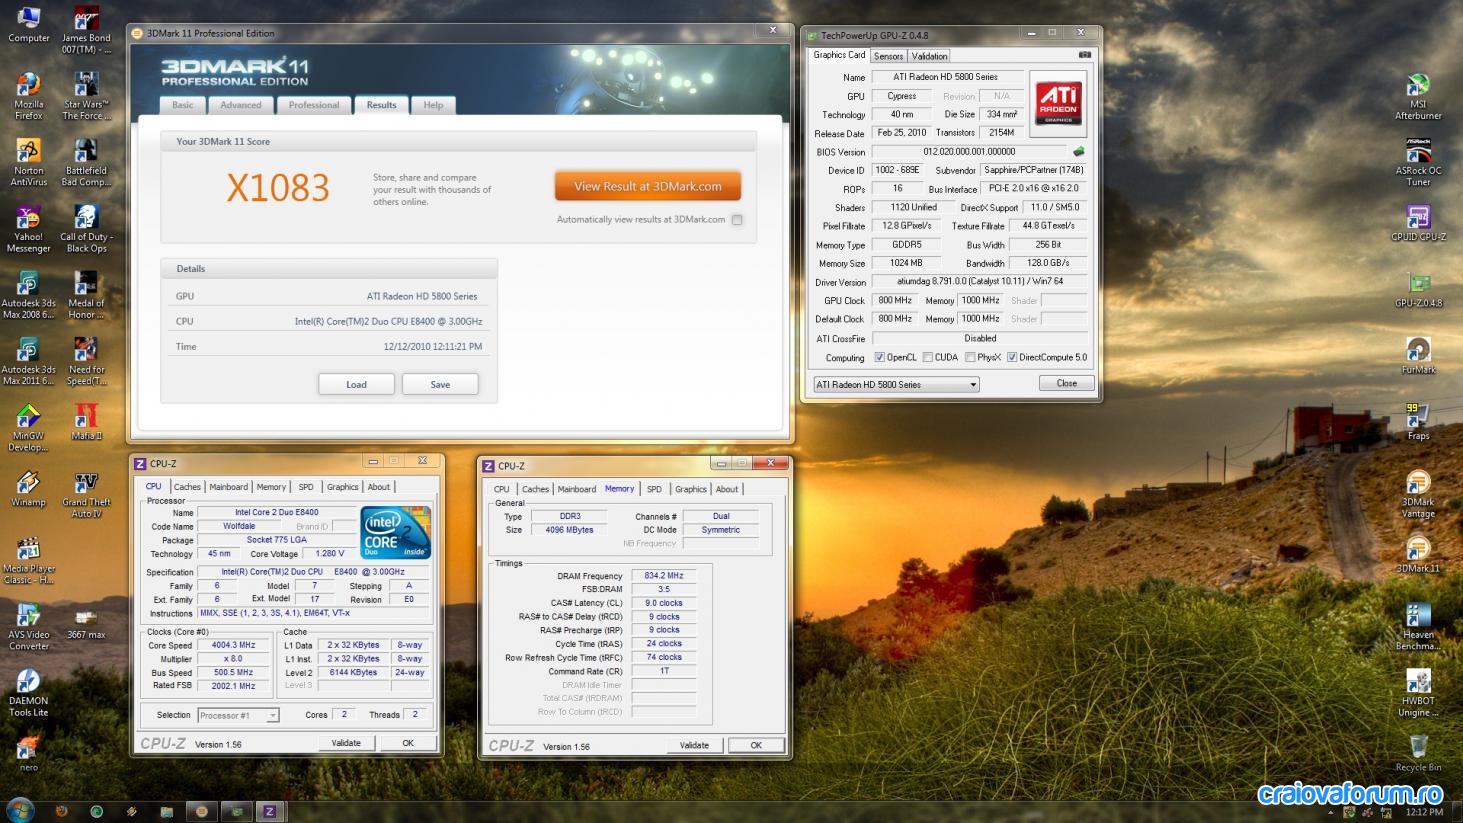Open MinGW Developer desktop icon
The width and height of the screenshot is (1463, 823).
[x=28, y=428]
